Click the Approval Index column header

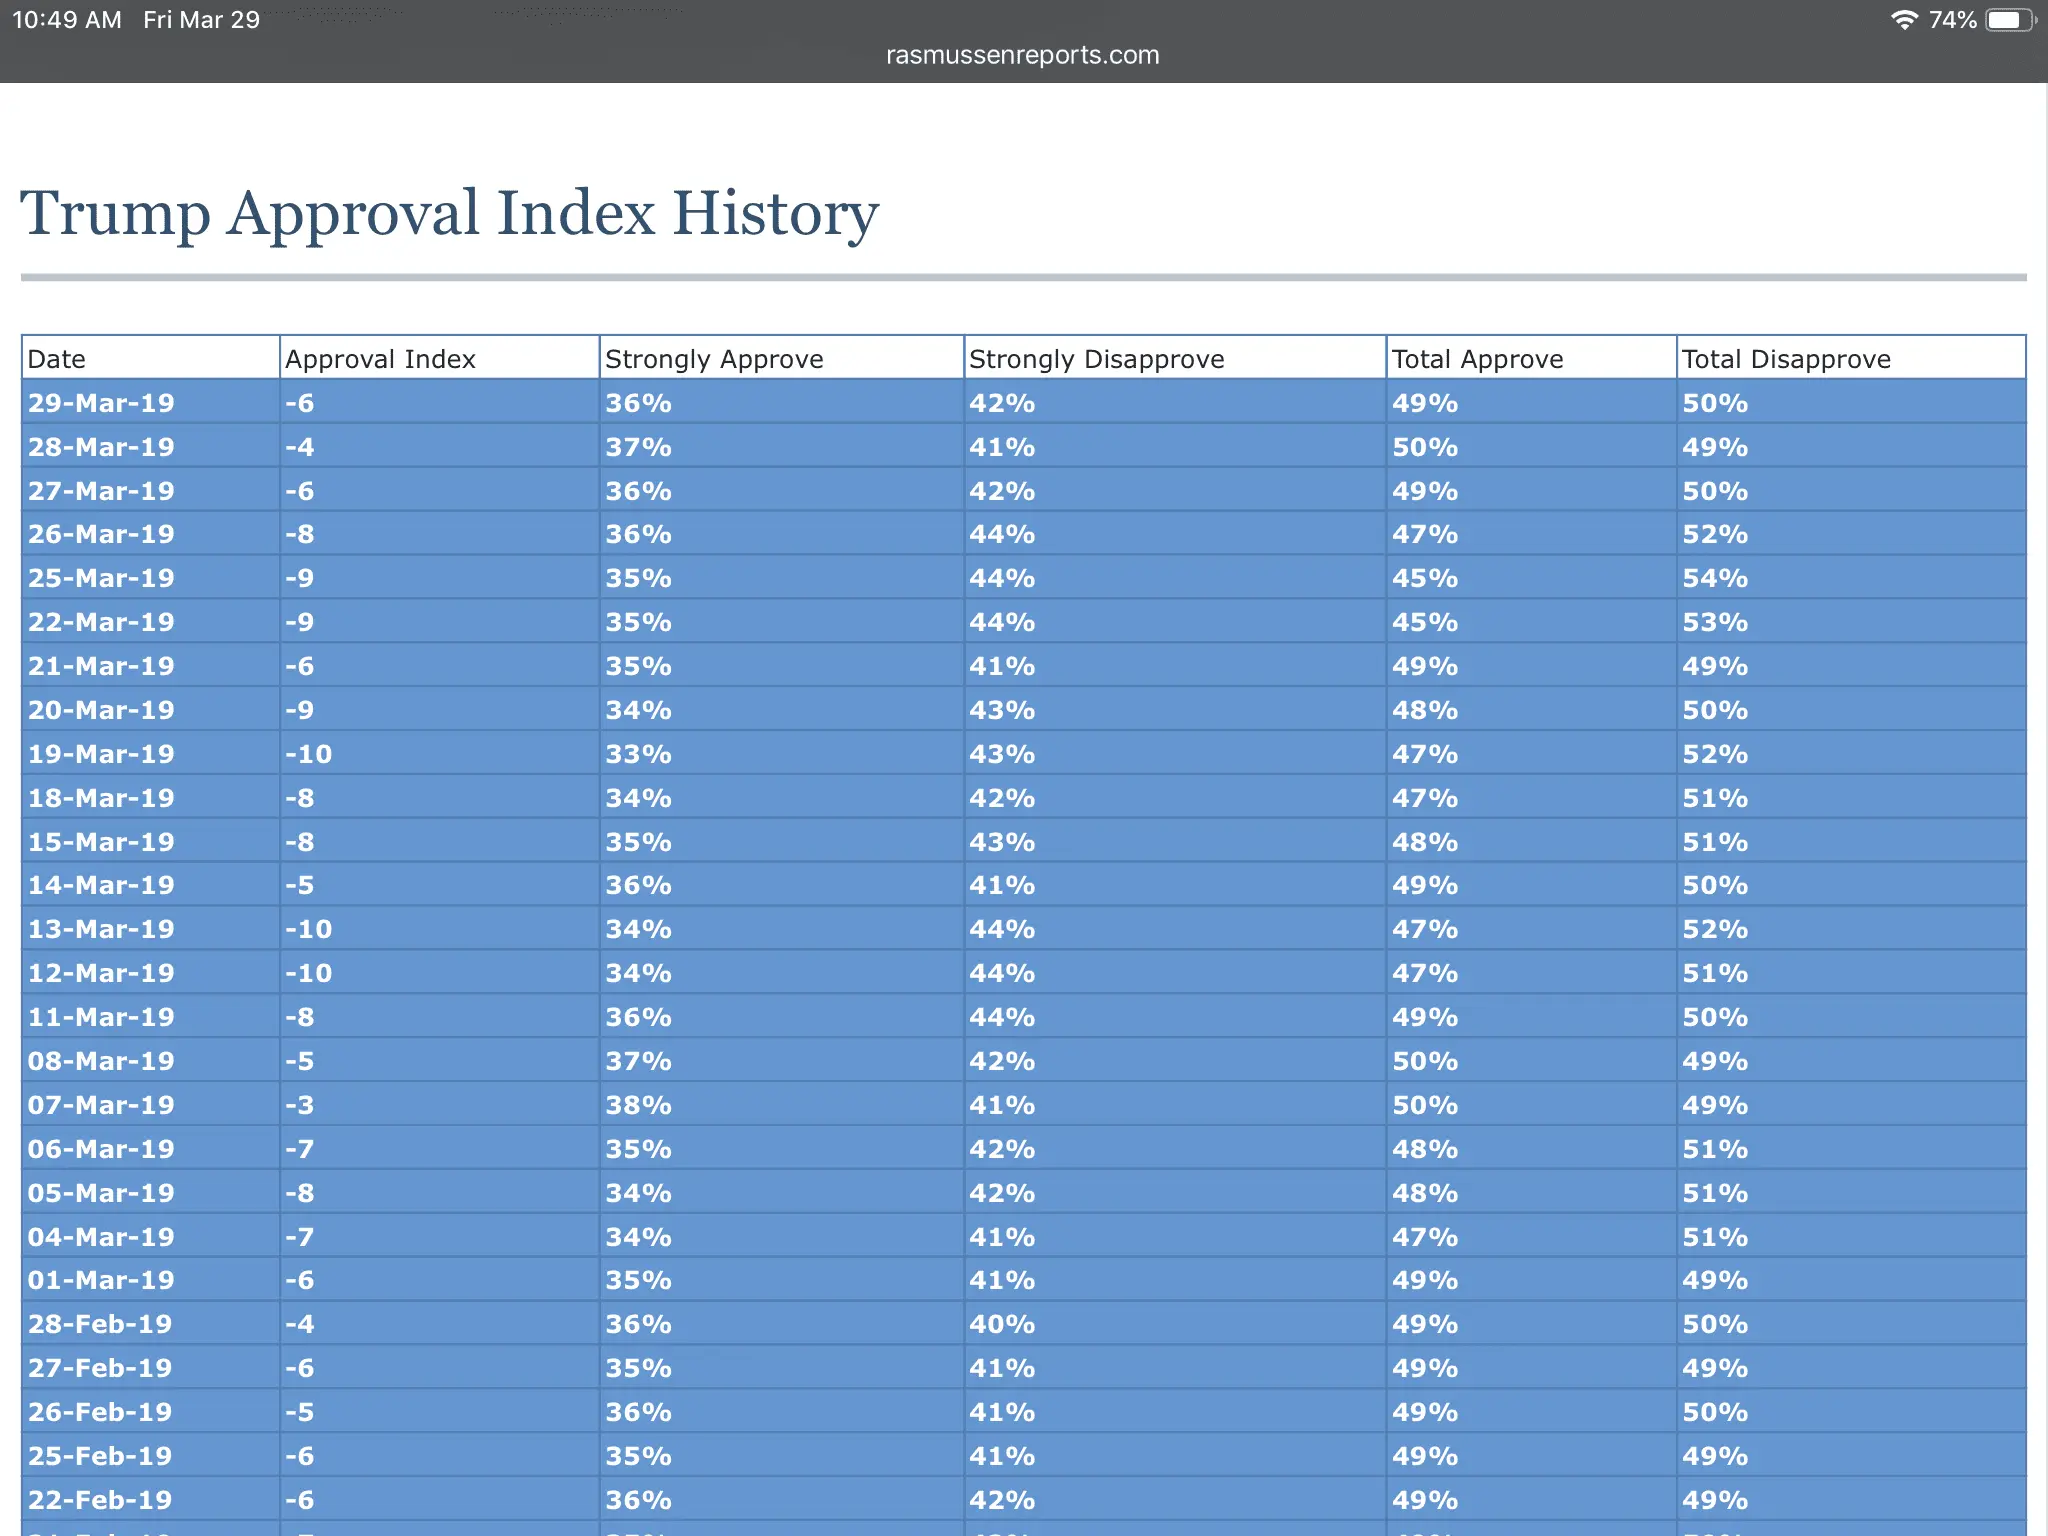(380, 359)
